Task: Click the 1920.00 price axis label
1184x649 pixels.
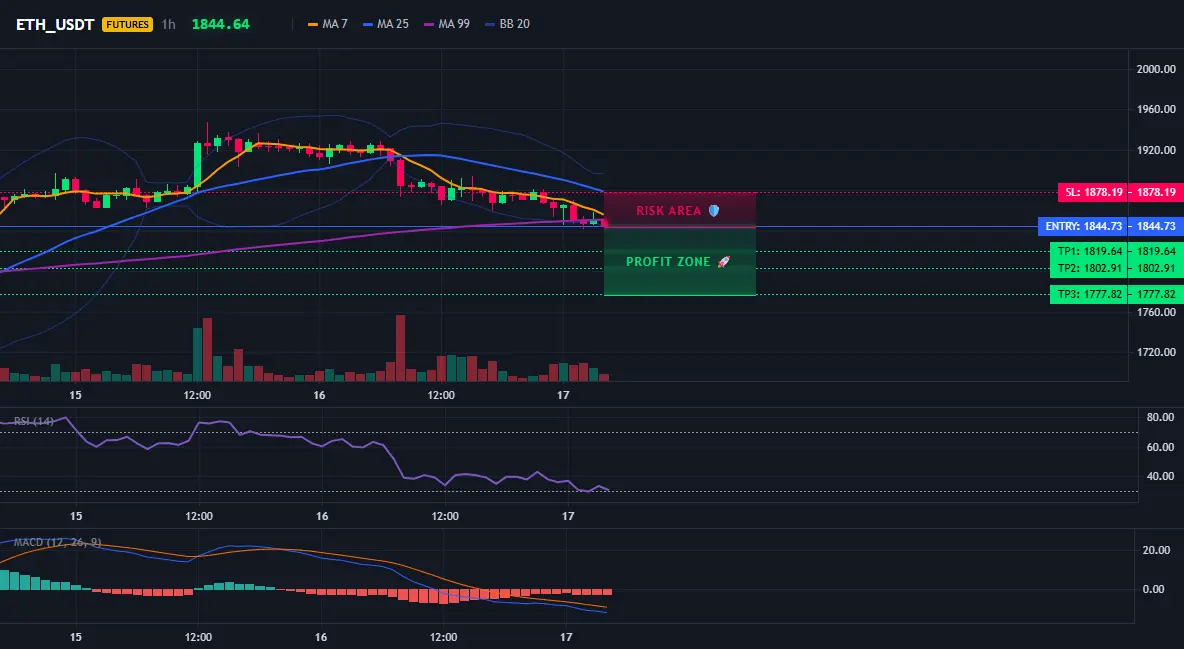Action: (1156, 150)
